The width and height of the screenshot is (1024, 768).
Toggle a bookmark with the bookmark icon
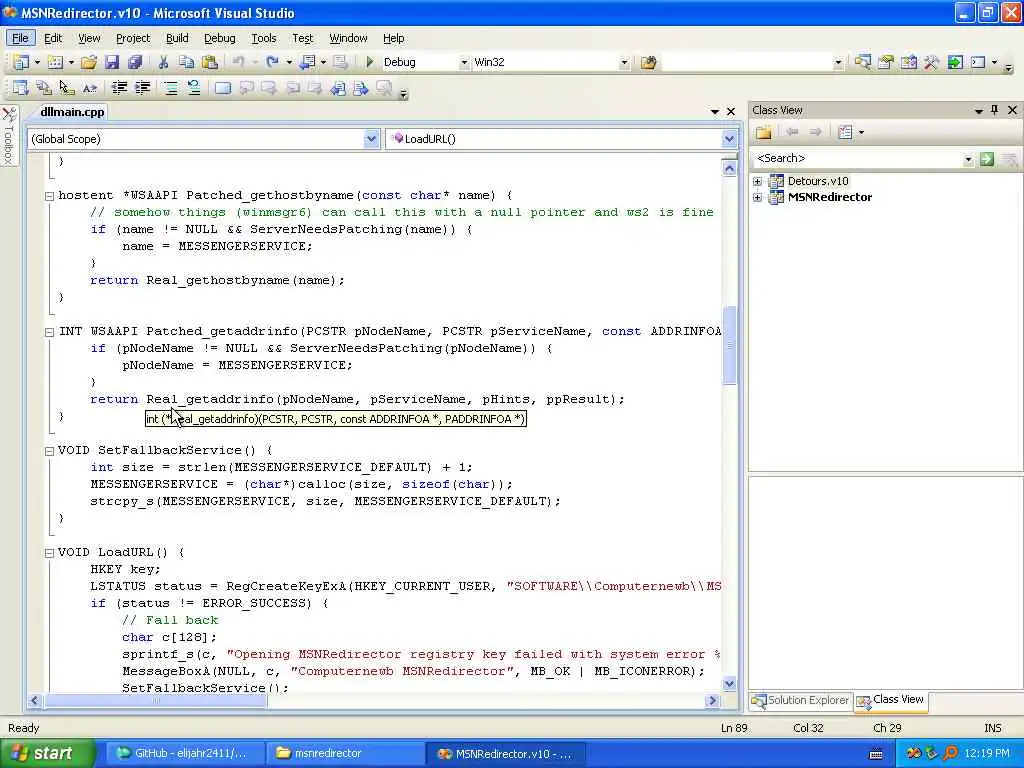point(223,88)
